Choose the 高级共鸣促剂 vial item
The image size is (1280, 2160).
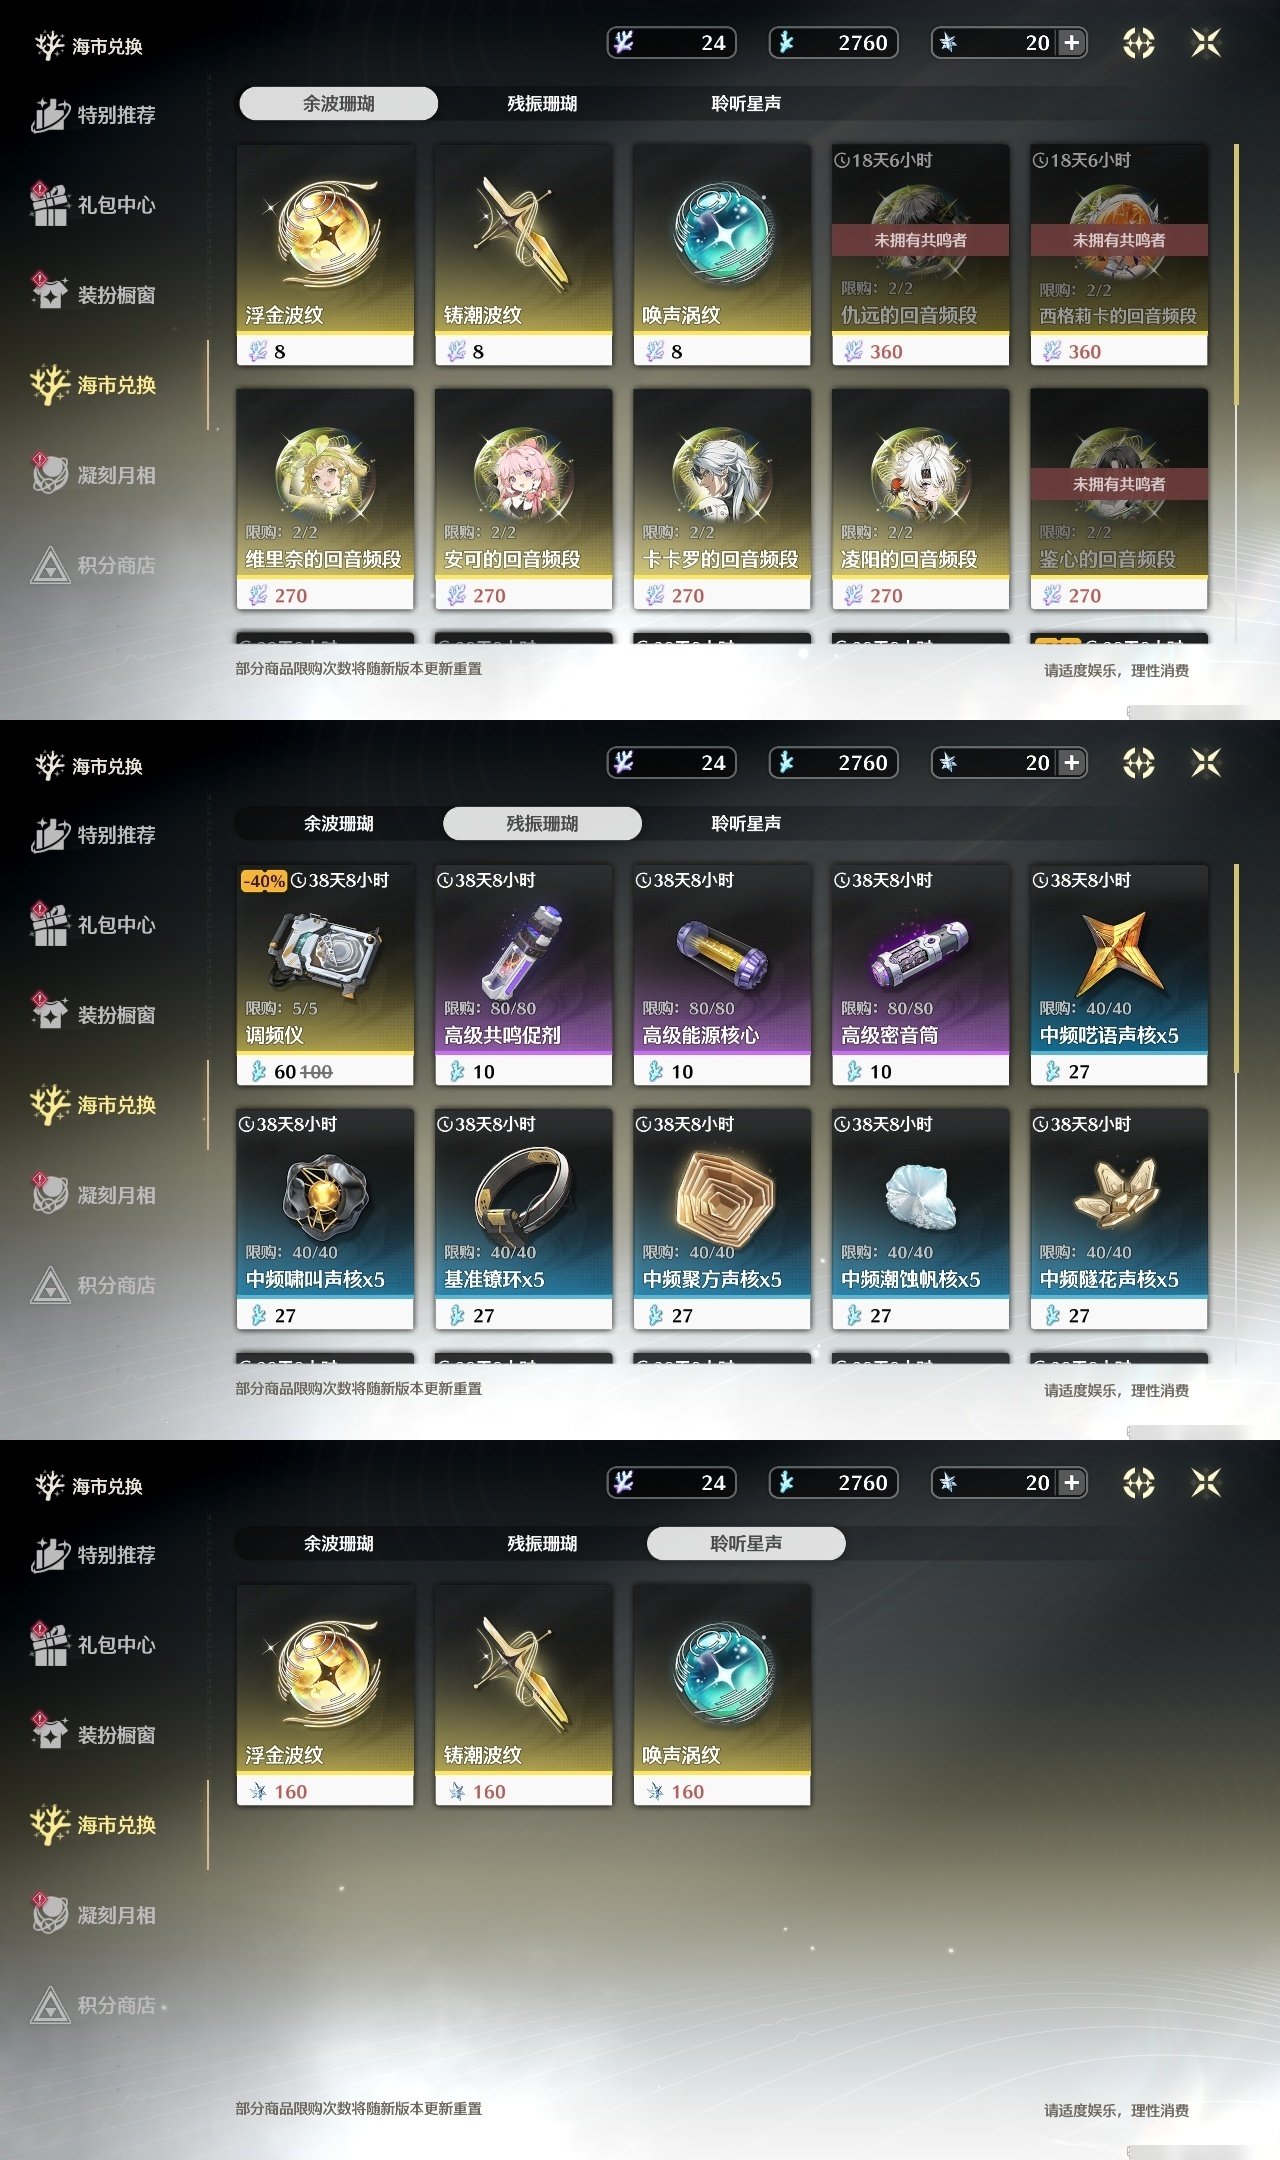pos(523,975)
